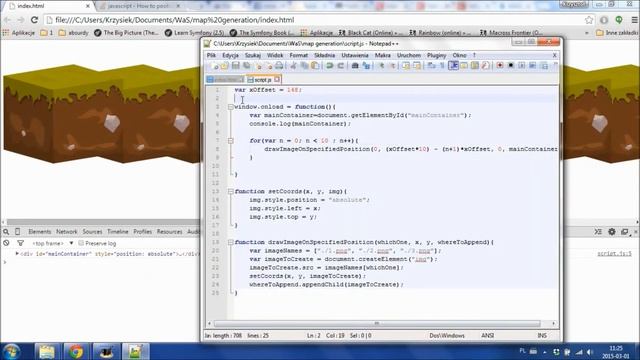
Task: Click the Save recorded macro icon
Action: coord(544,66)
